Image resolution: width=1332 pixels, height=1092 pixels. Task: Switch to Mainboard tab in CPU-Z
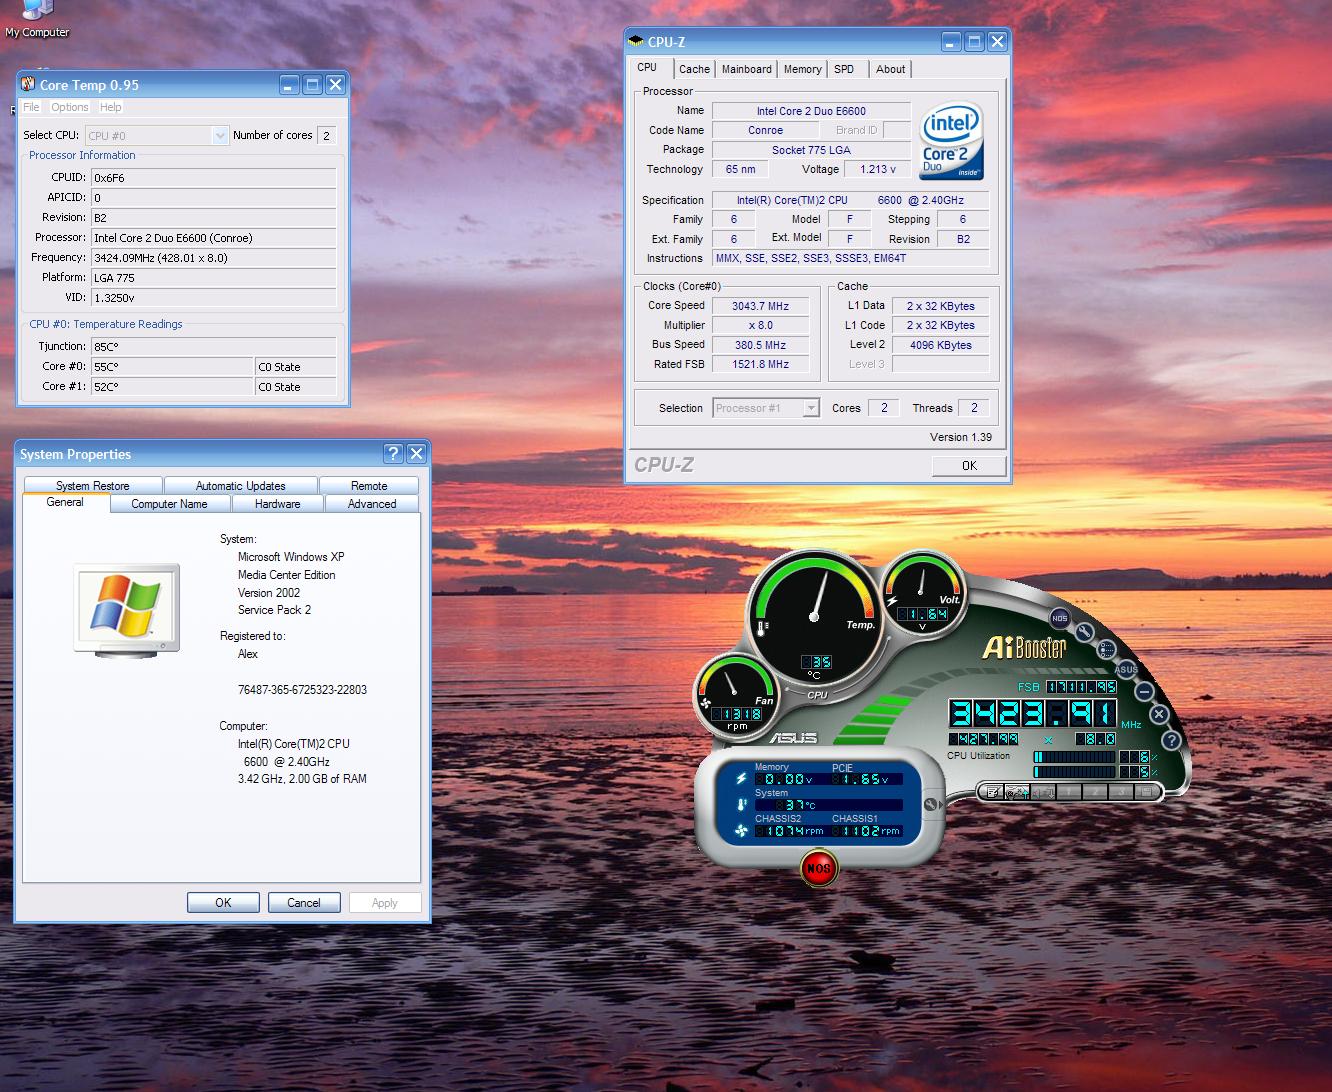pyautogui.click(x=747, y=69)
